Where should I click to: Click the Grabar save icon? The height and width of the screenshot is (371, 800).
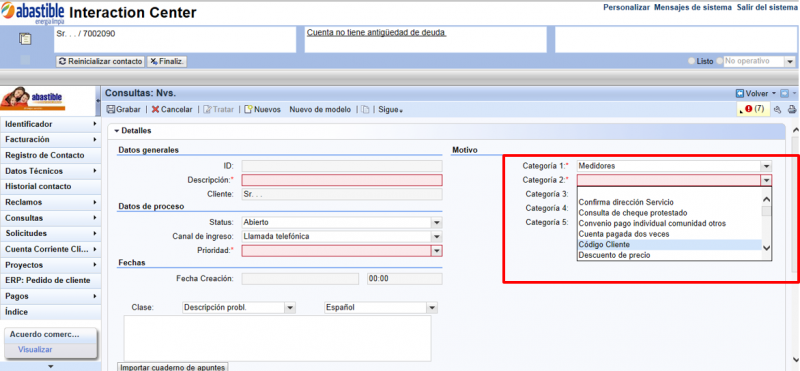click(x=111, y=109)
